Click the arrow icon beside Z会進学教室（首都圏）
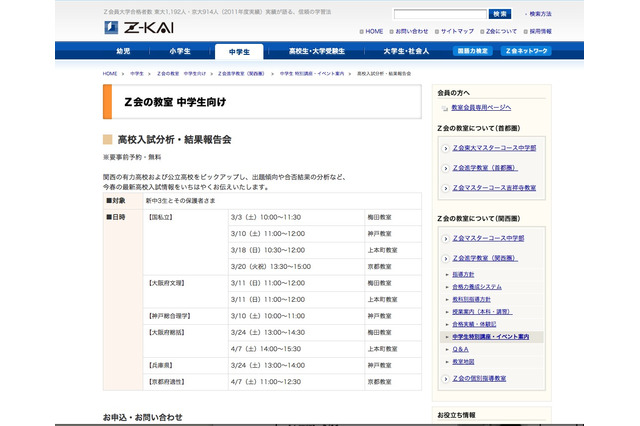 point(446,169)
